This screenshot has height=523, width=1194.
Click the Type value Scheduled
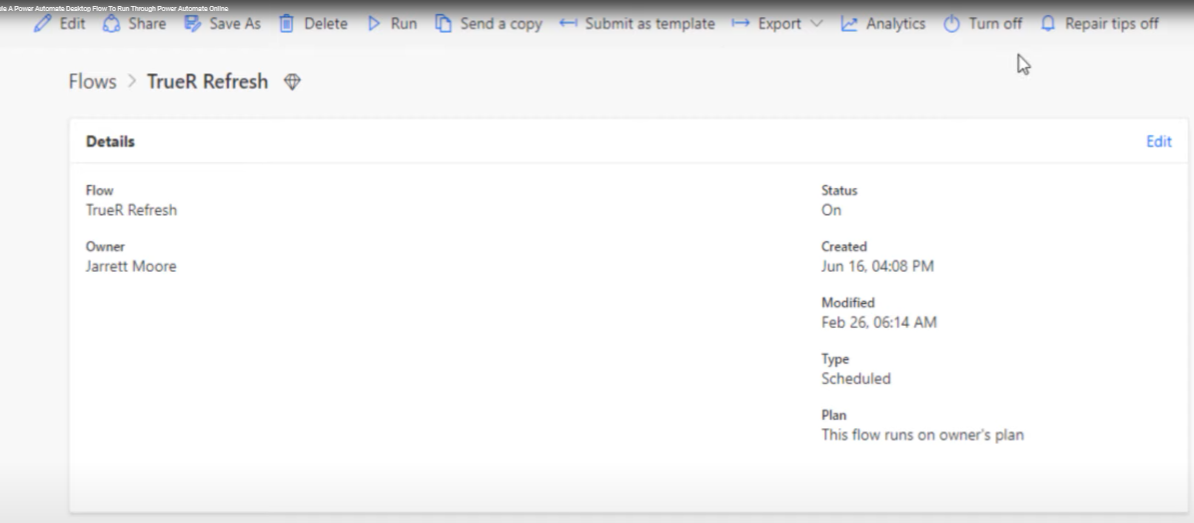(856, 378)
